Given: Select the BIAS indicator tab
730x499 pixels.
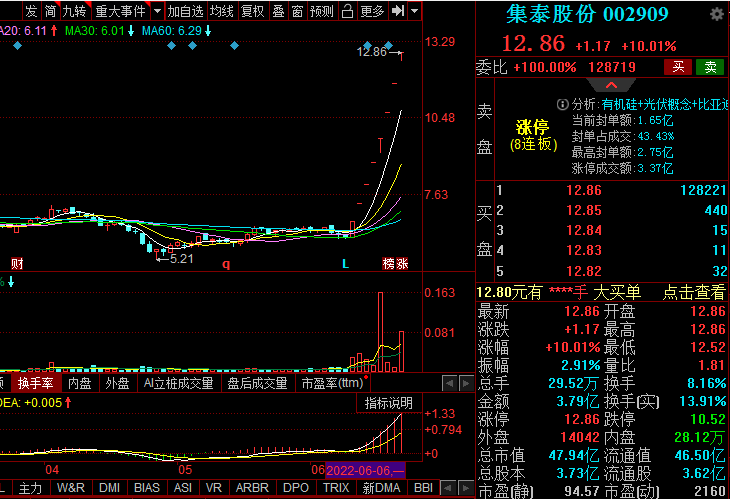Looking at the screenshot, I should pos(147,488).
